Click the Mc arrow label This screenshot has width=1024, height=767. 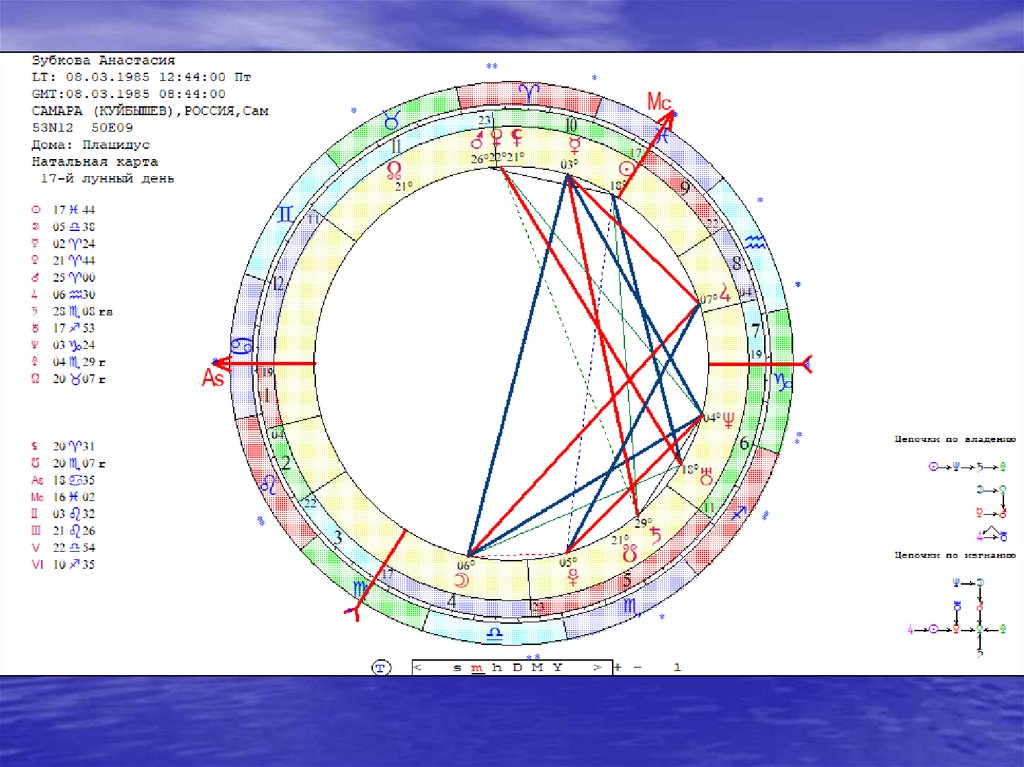point(661,103)
